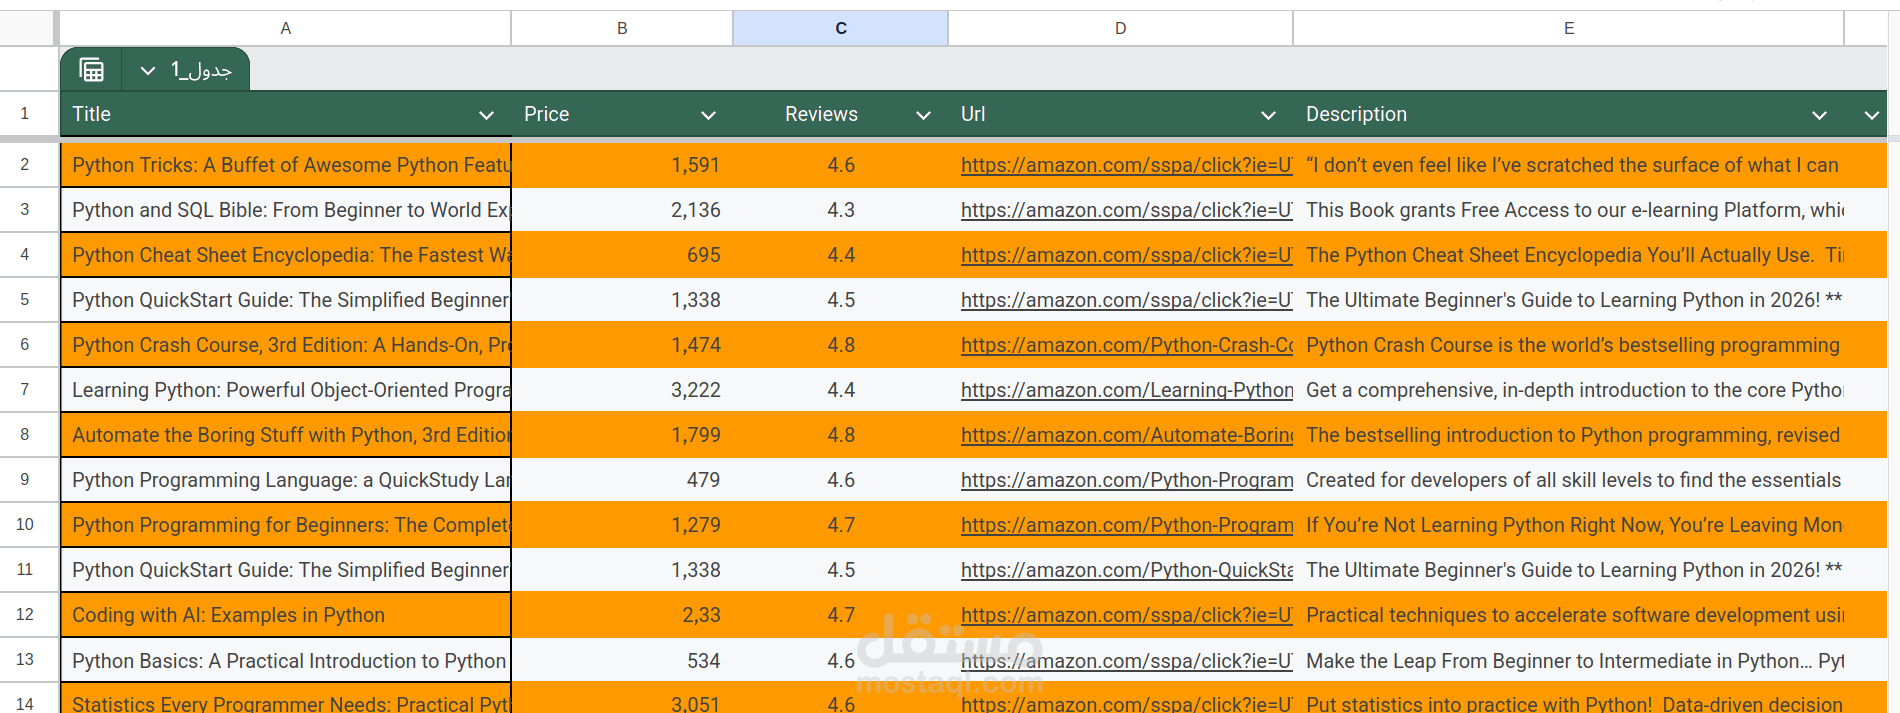Select the 'Automate the Boring Stuff' title cell
Image resolution: width=1900 pixels, height=713 pixels.
286,435
